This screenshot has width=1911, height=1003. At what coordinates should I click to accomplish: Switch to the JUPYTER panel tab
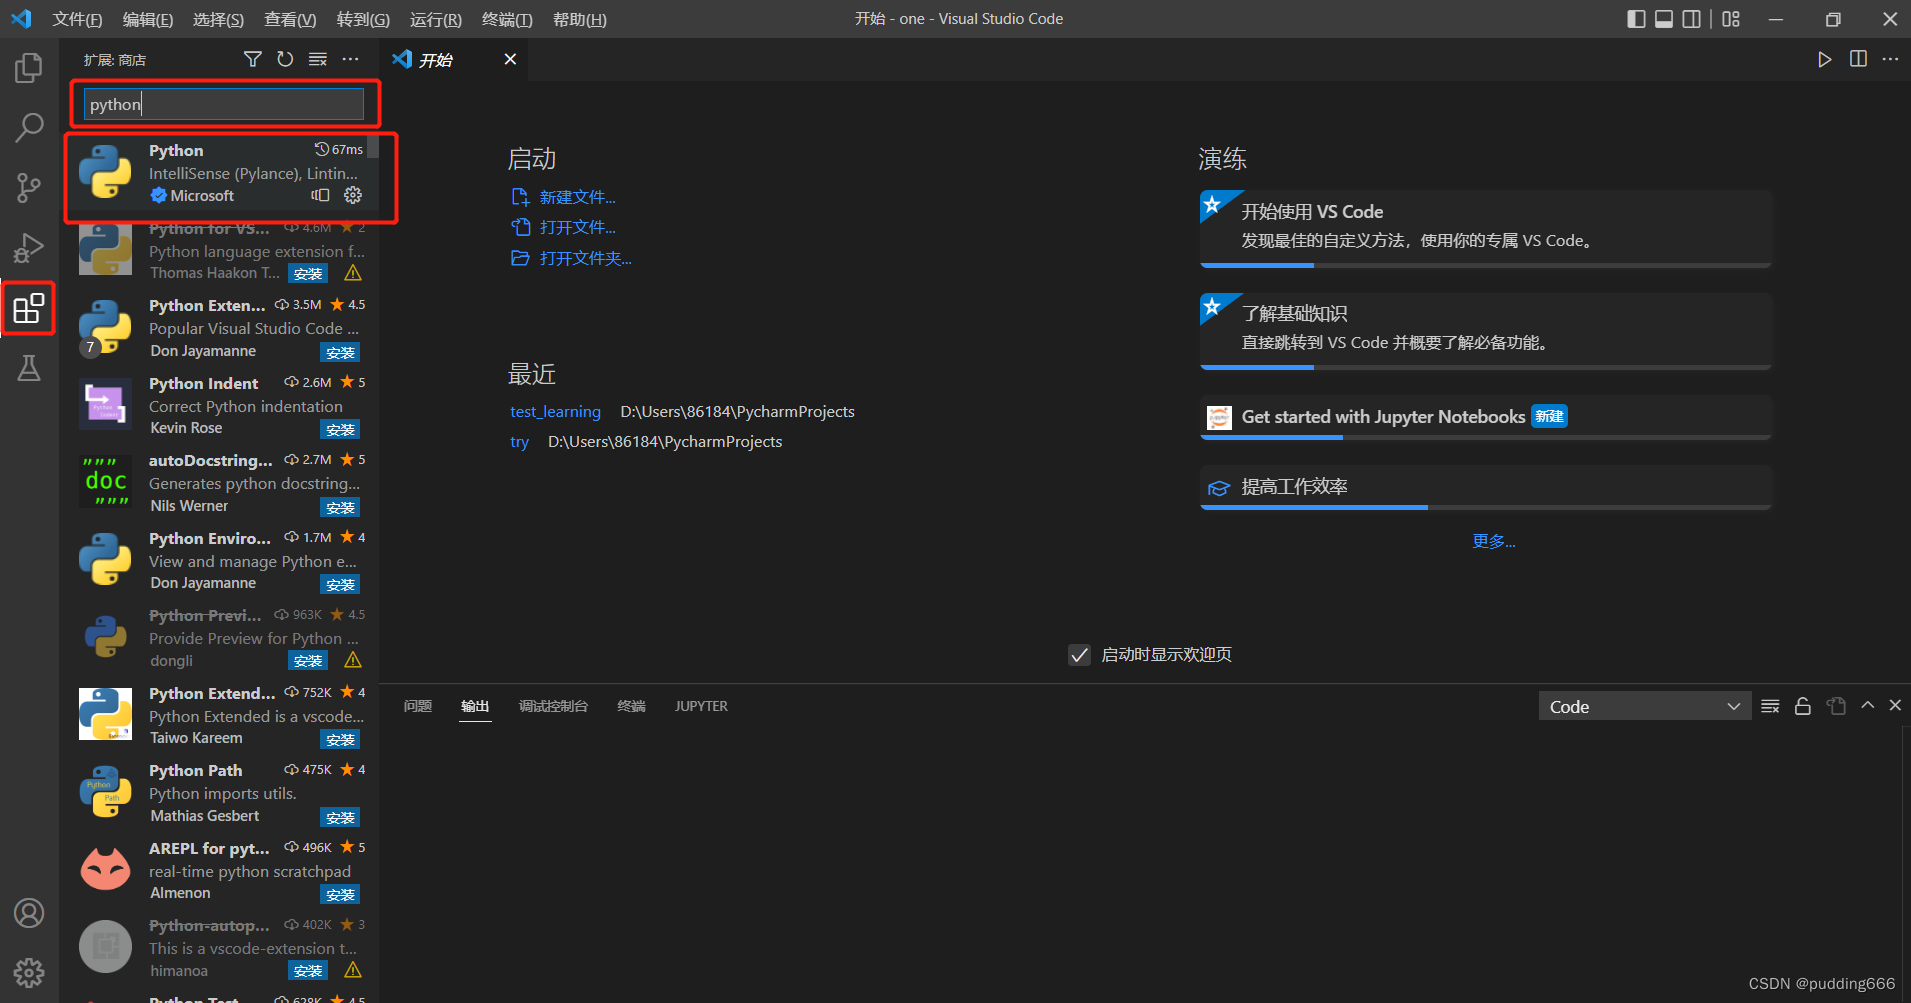click(701, 706)
